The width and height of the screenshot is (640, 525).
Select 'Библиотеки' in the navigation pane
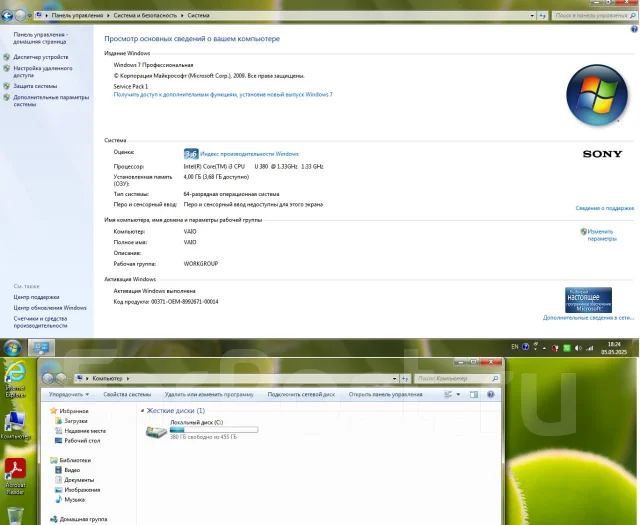tap(75, 460)
